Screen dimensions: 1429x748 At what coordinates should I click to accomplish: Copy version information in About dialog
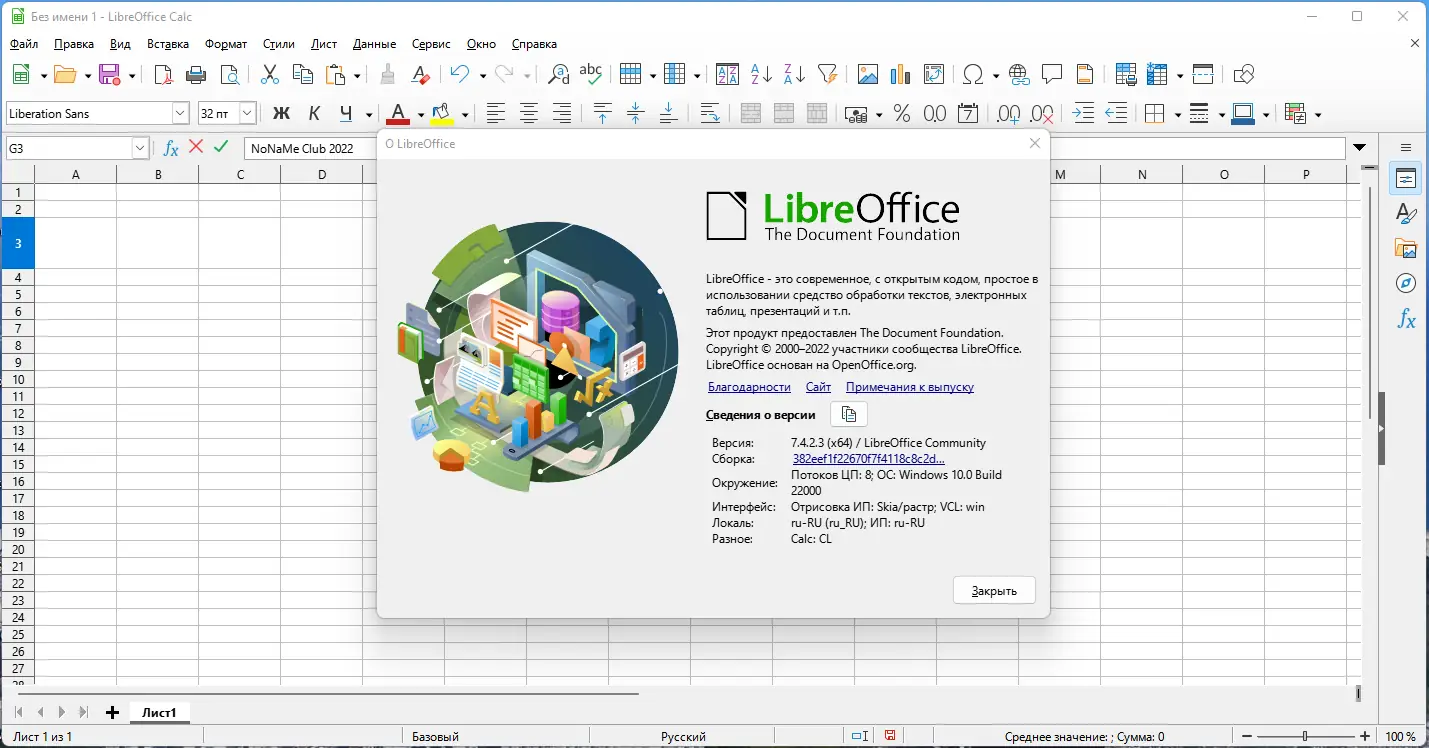click(849, 414)
